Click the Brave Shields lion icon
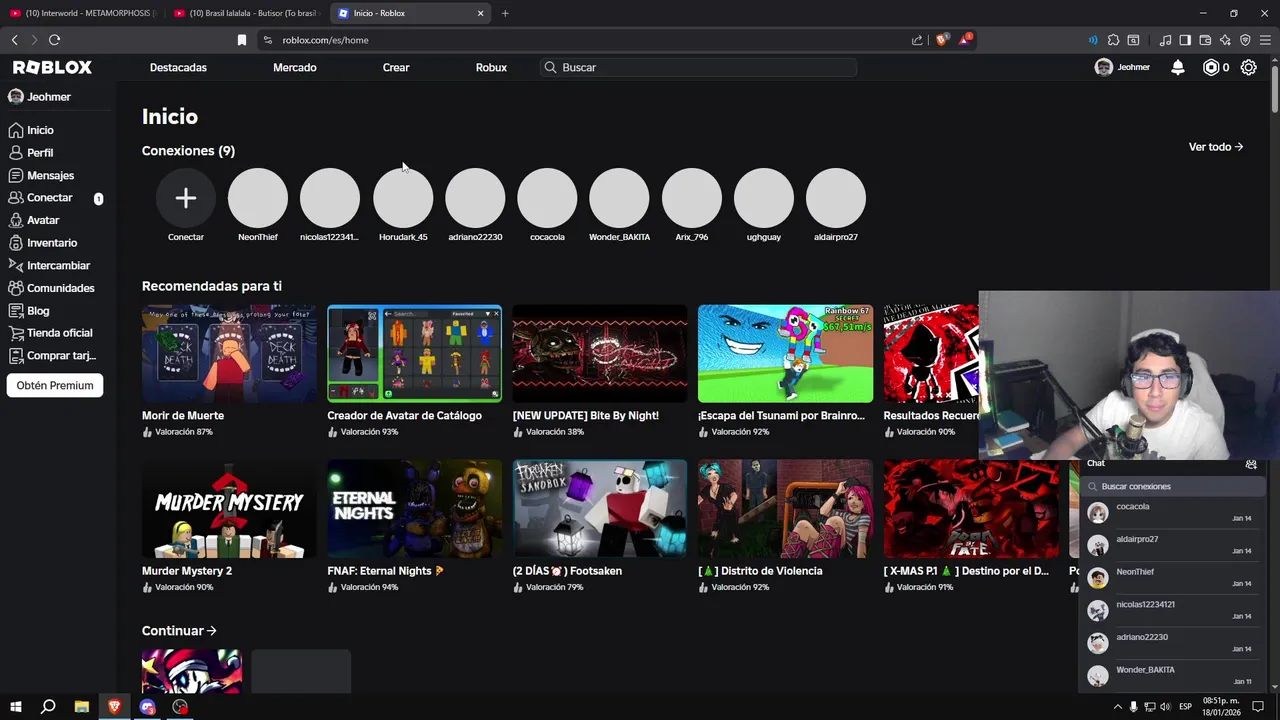The width and height of the screenshot is (1280, 720). tap(941, 40)
